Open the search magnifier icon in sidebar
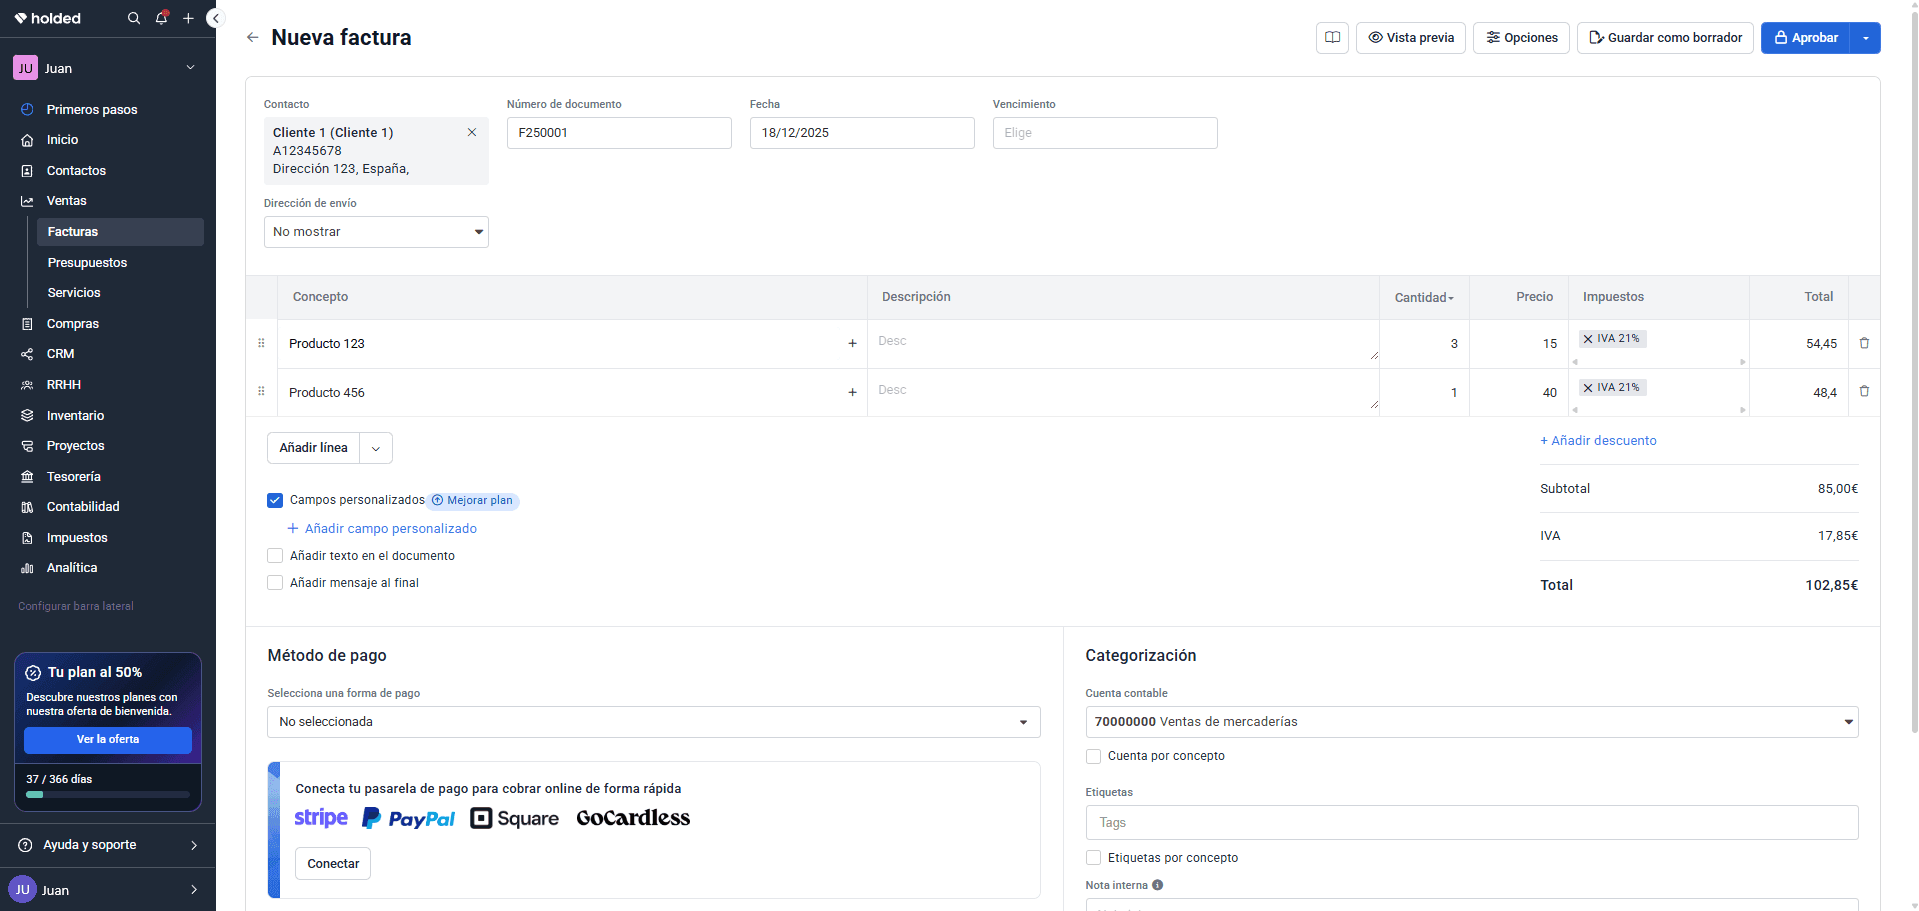The width and height of the screenshot is (1919, 911). click(134, 18)
